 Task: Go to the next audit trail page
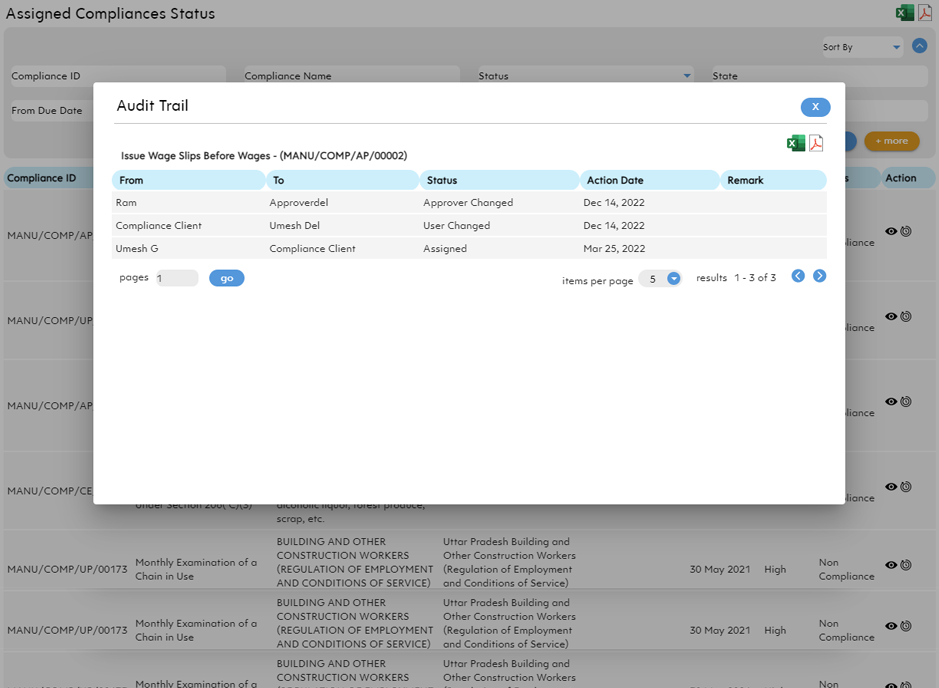[819, 276]
